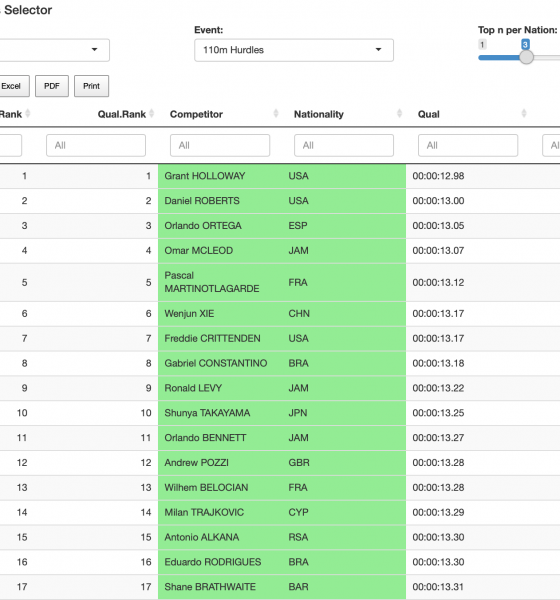This screenshot has width=560, height=600.
Task: Select competitor Pascal MARTINOTLAGARDE
Action: click(212, 282)
